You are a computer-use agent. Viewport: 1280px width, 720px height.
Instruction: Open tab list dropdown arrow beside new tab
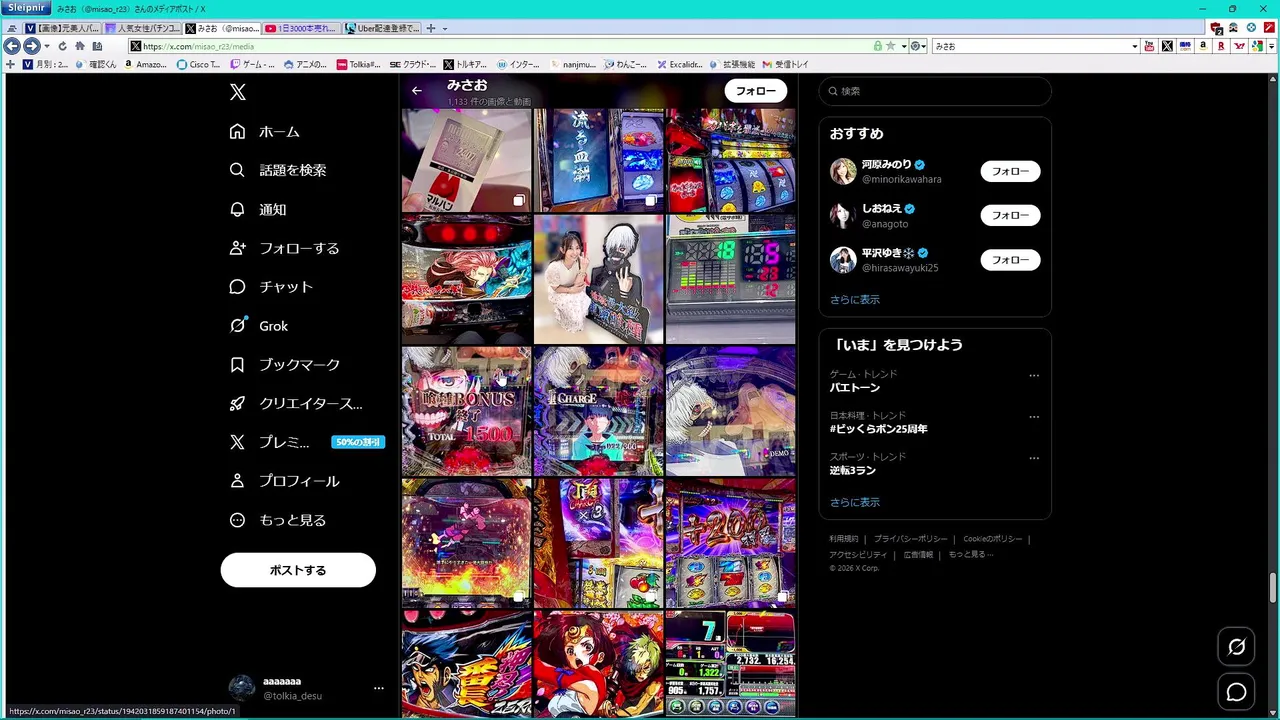pyautogui.click(x=445, y=29)
